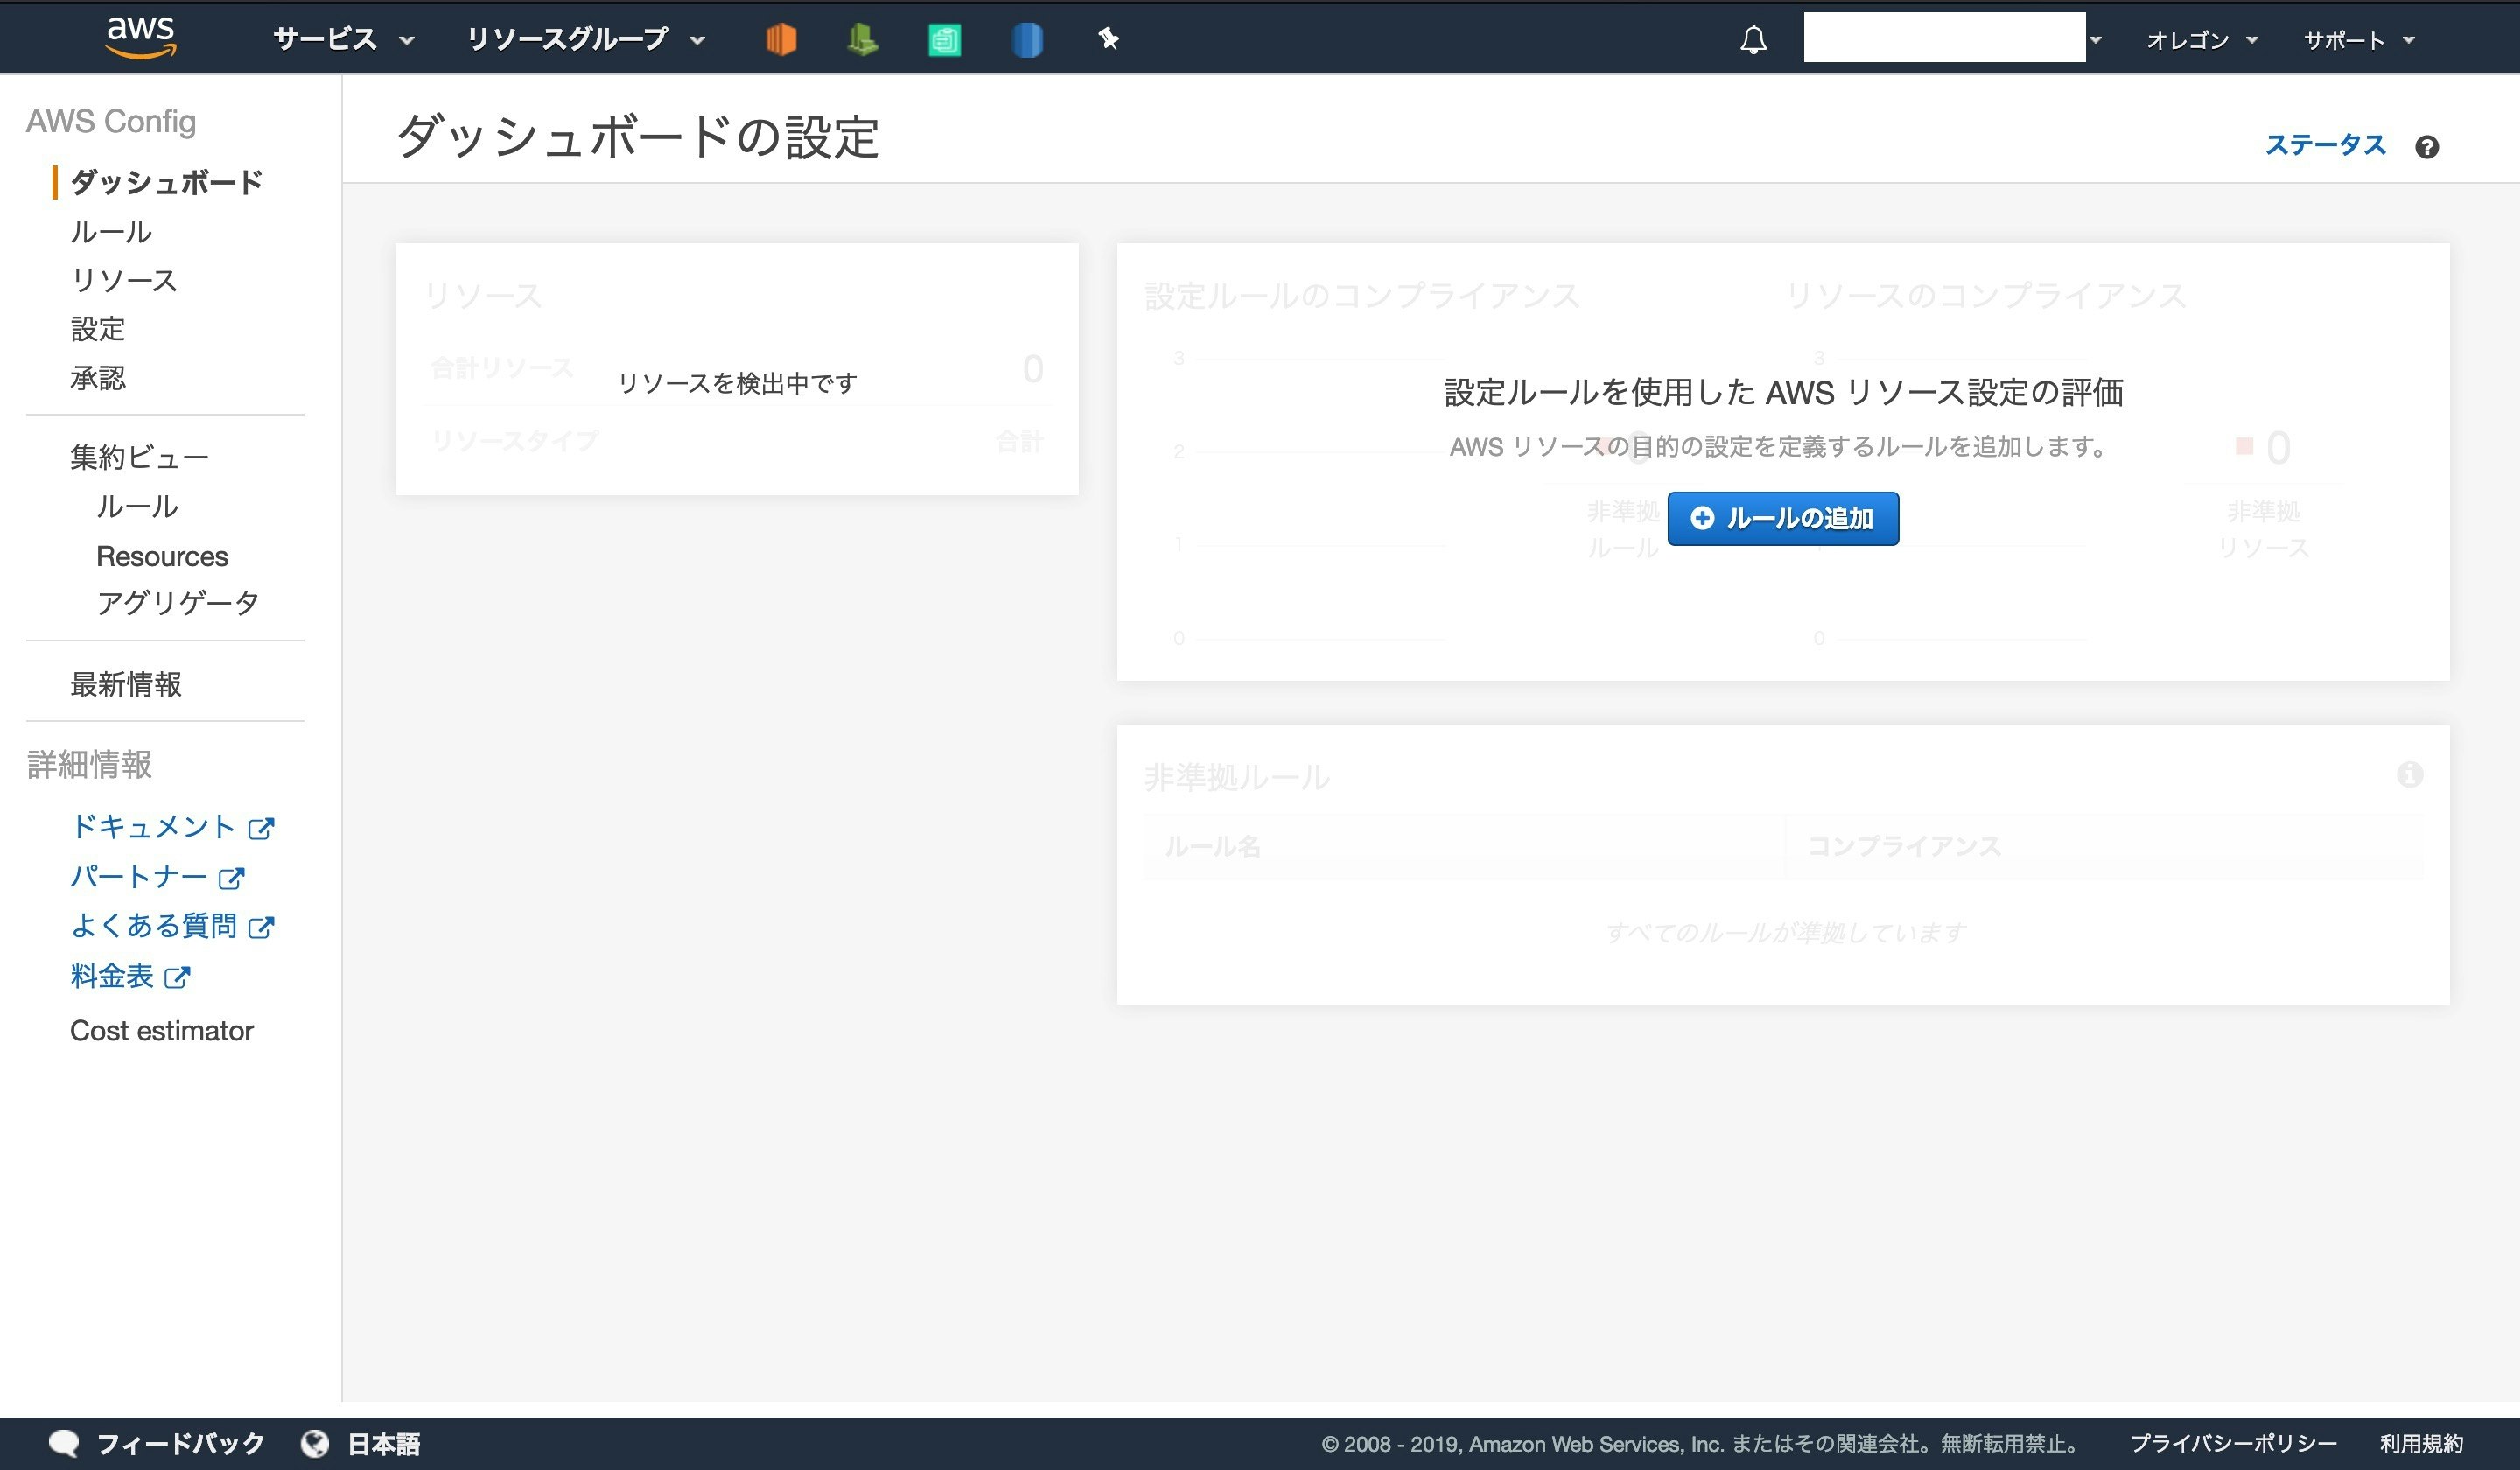Image resolution: width=2520 pixels, height=1470 pixels.
Task: Select ダッシュボード in the sidebar
Action: [x=167, y=182]
